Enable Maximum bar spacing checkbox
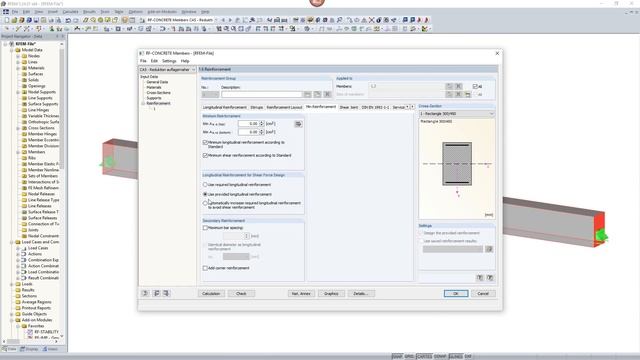The height and width of the screenshot is (360, 640). (205, 228)
